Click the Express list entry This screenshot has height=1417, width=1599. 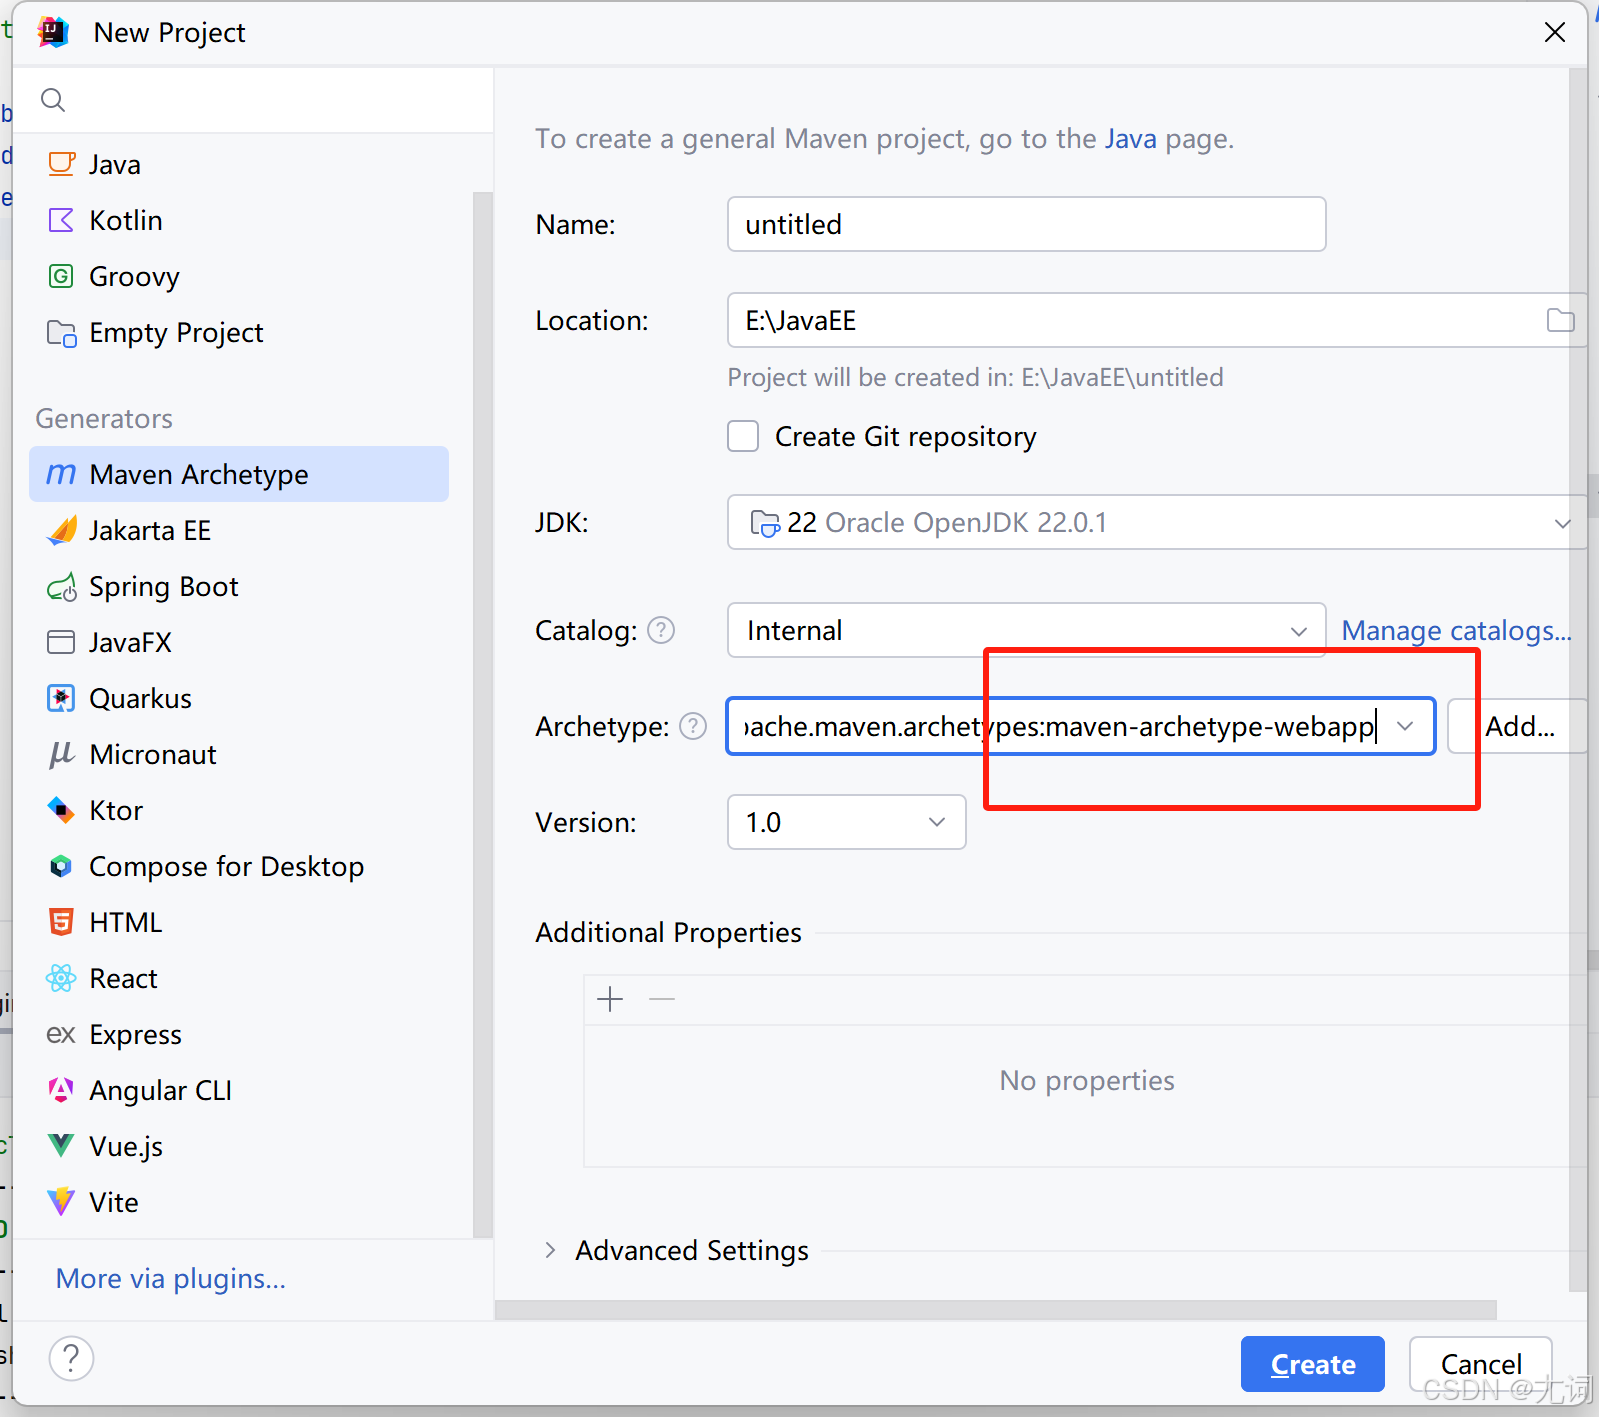(239, 1034)
